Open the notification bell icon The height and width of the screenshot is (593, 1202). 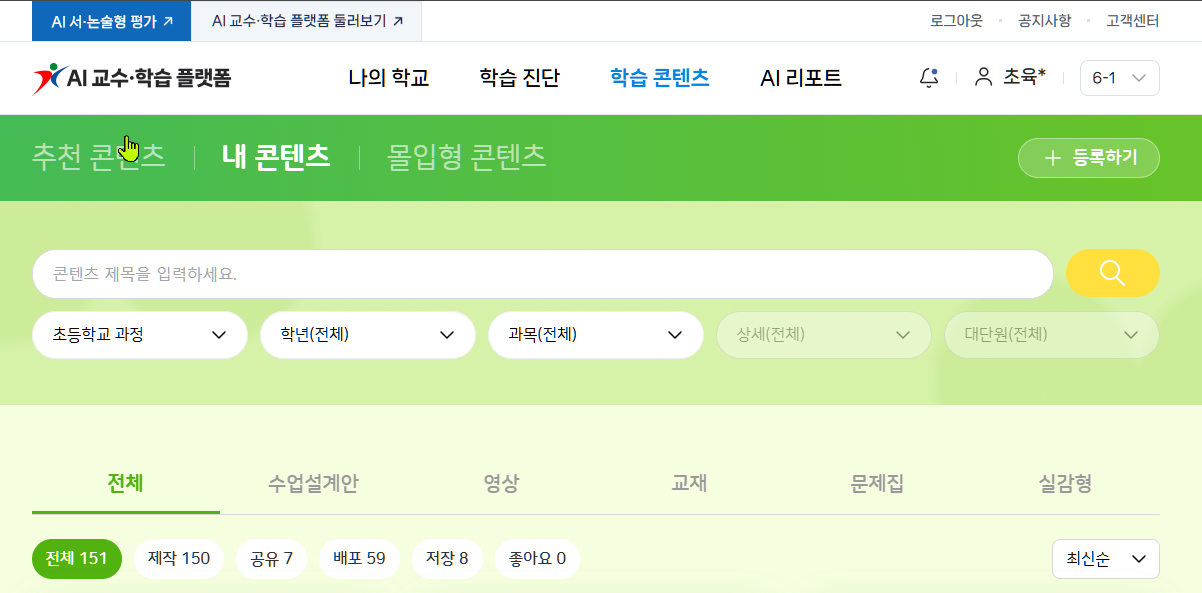pos(929,78)
